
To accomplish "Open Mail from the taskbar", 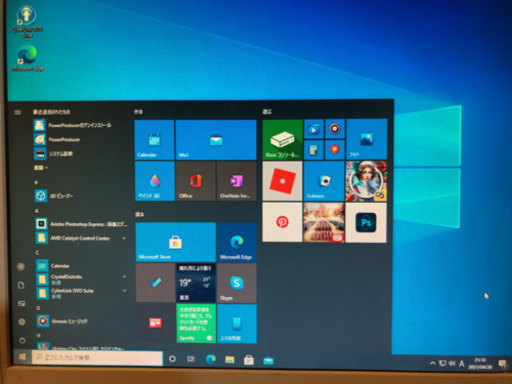I will [268, 360].
